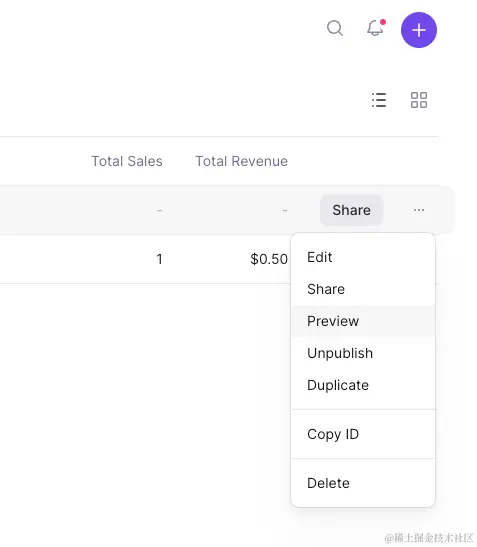Click the total sales value 1
This screenshot has width=477, height=547.
point(159,259)
